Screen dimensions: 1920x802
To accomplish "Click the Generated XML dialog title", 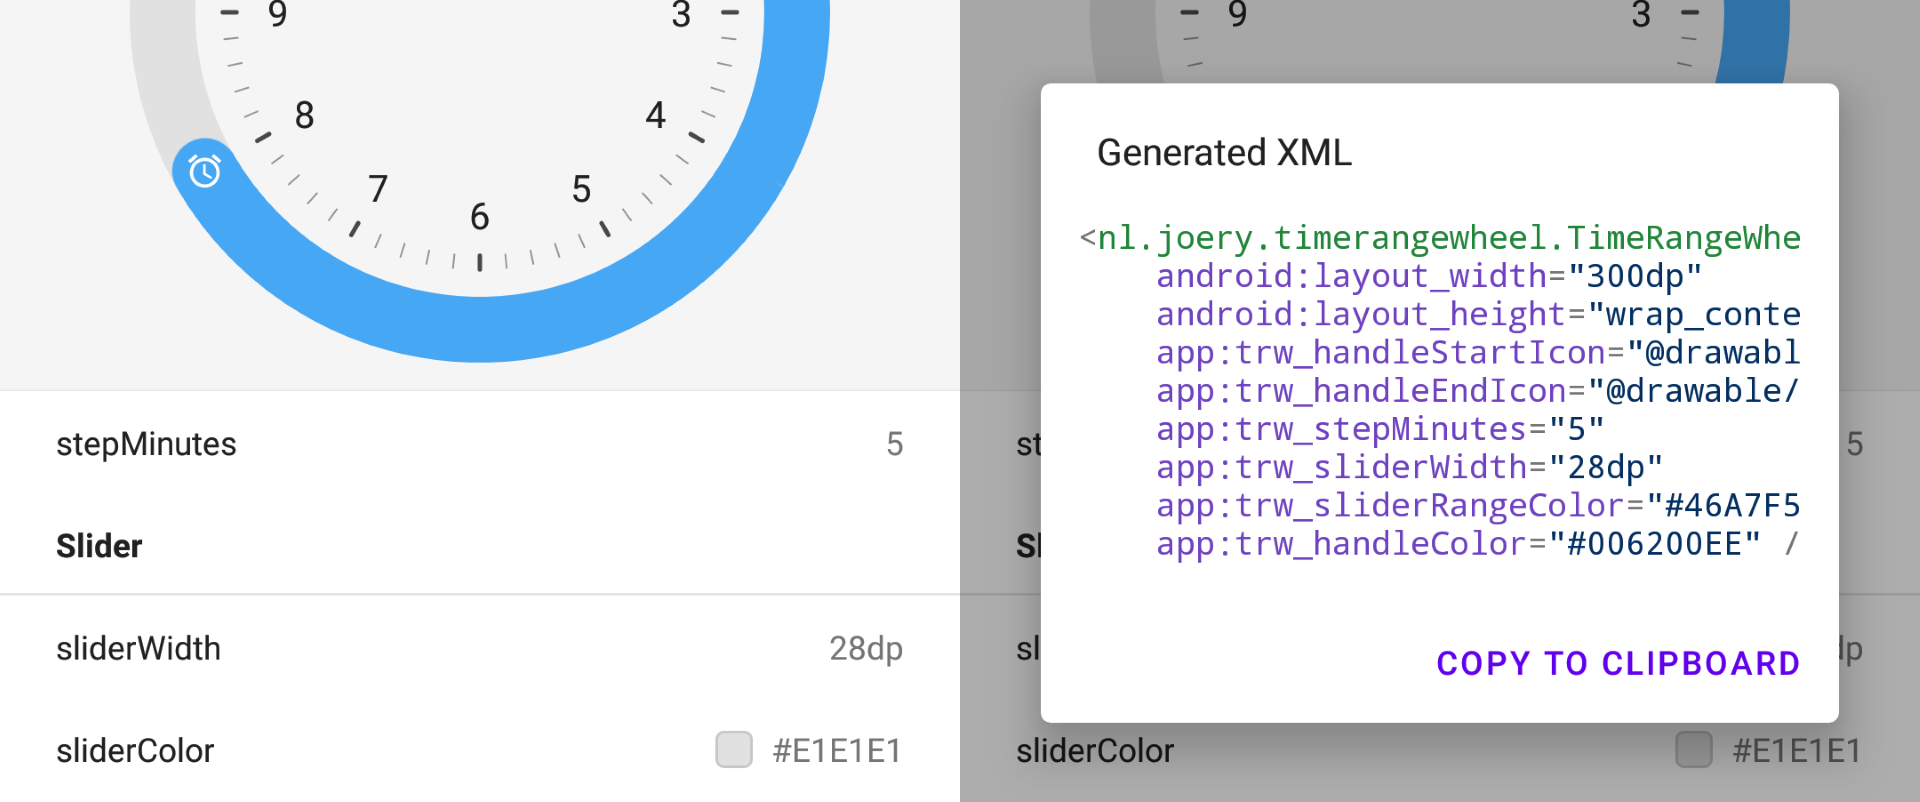I will pos(1224,152).
